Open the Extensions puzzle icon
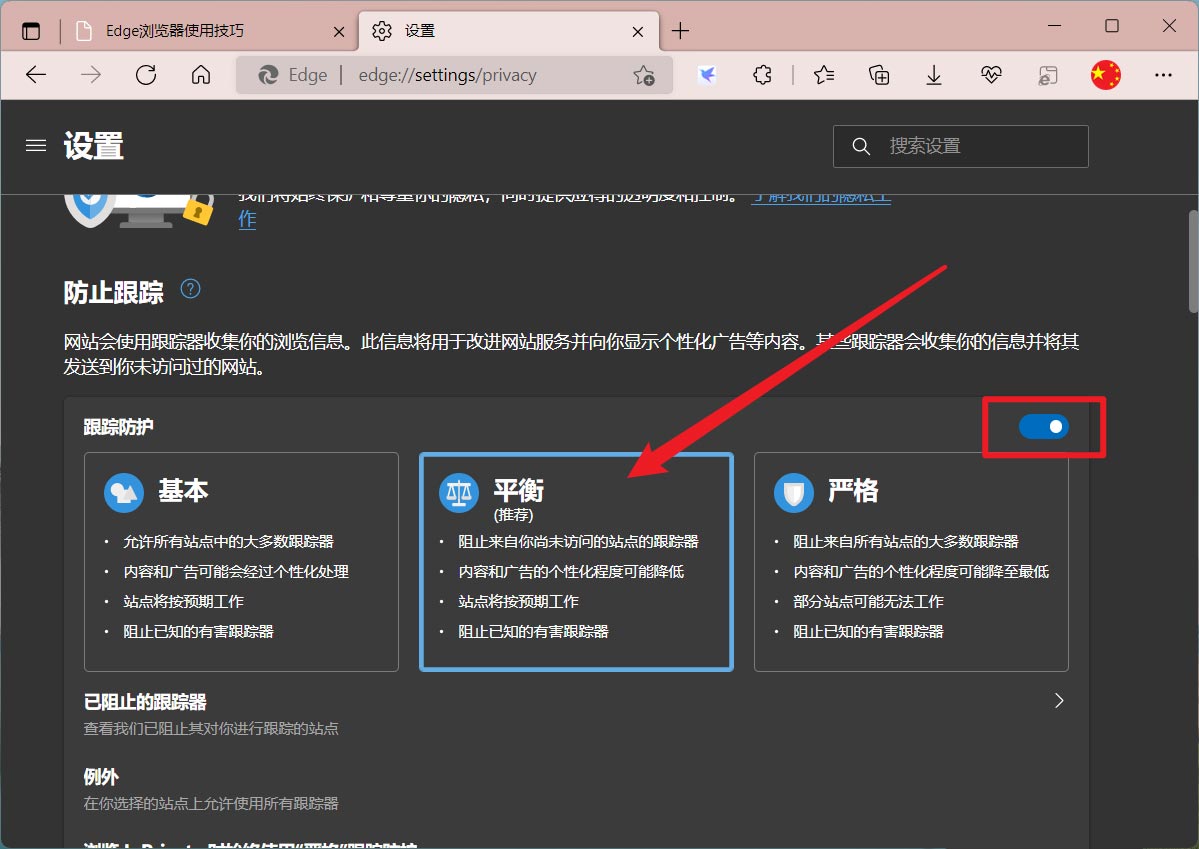The width and height of the screenshot is (1199, 849). click(762, 74)
